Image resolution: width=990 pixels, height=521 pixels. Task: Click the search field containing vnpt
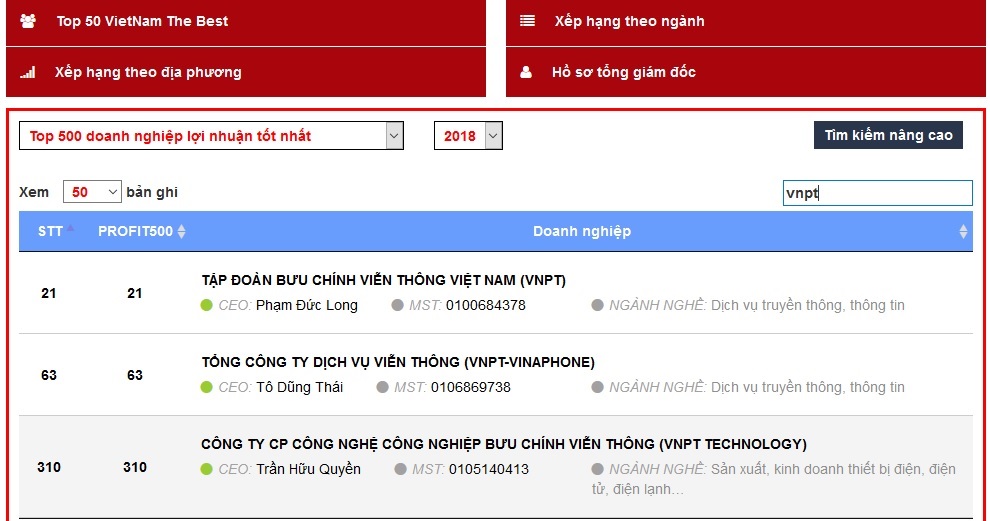(x=877, y=193)
